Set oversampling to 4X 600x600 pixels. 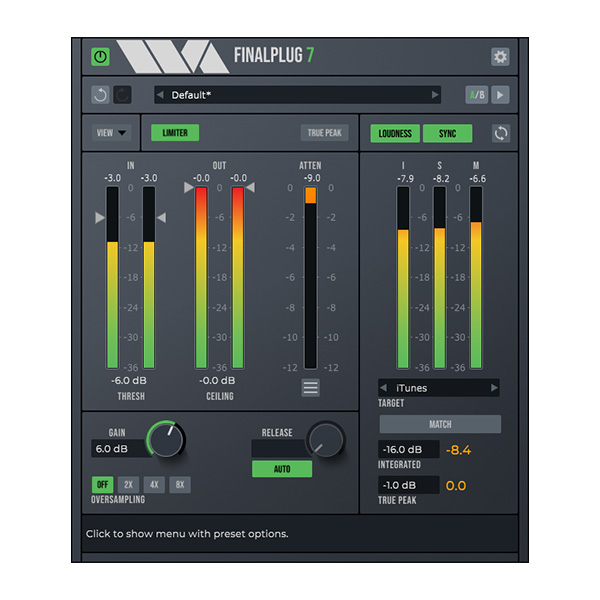tap(154, 485)
